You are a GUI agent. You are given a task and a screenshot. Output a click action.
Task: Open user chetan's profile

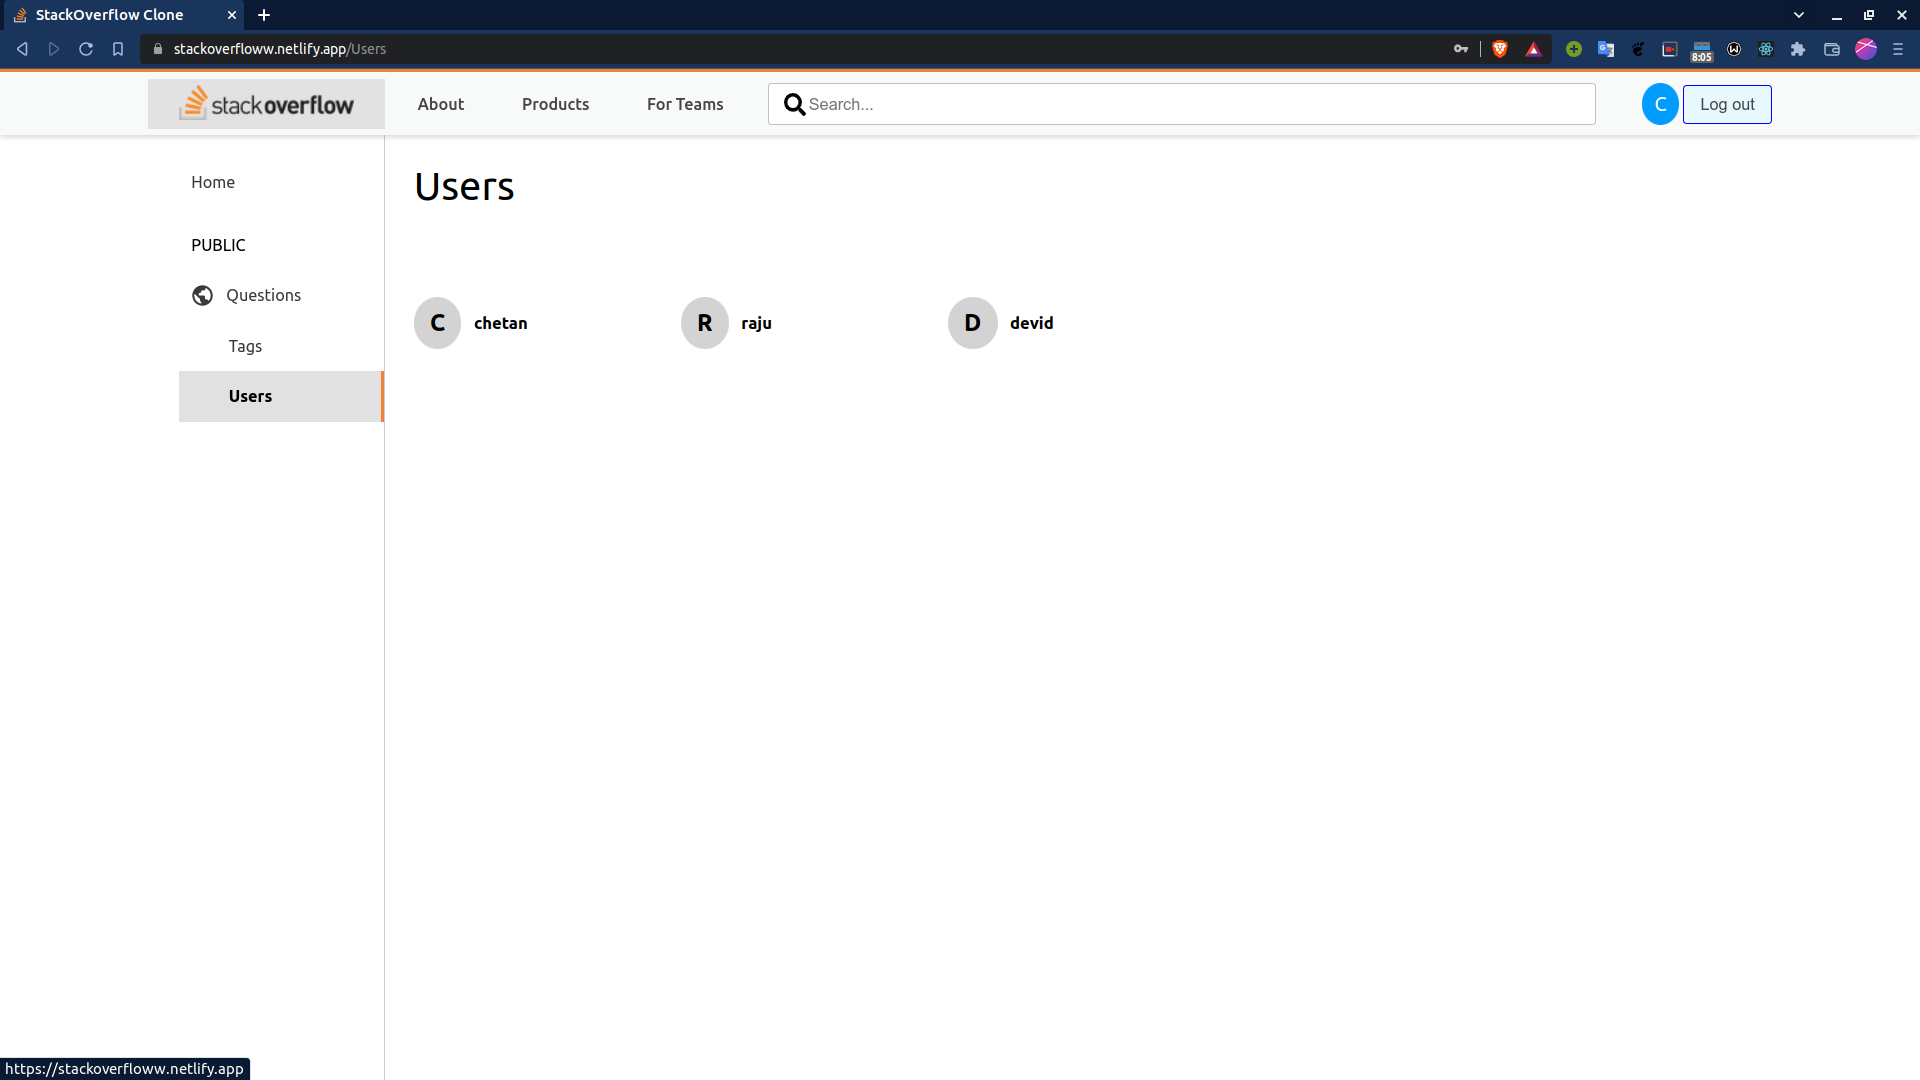click(500, 323)
